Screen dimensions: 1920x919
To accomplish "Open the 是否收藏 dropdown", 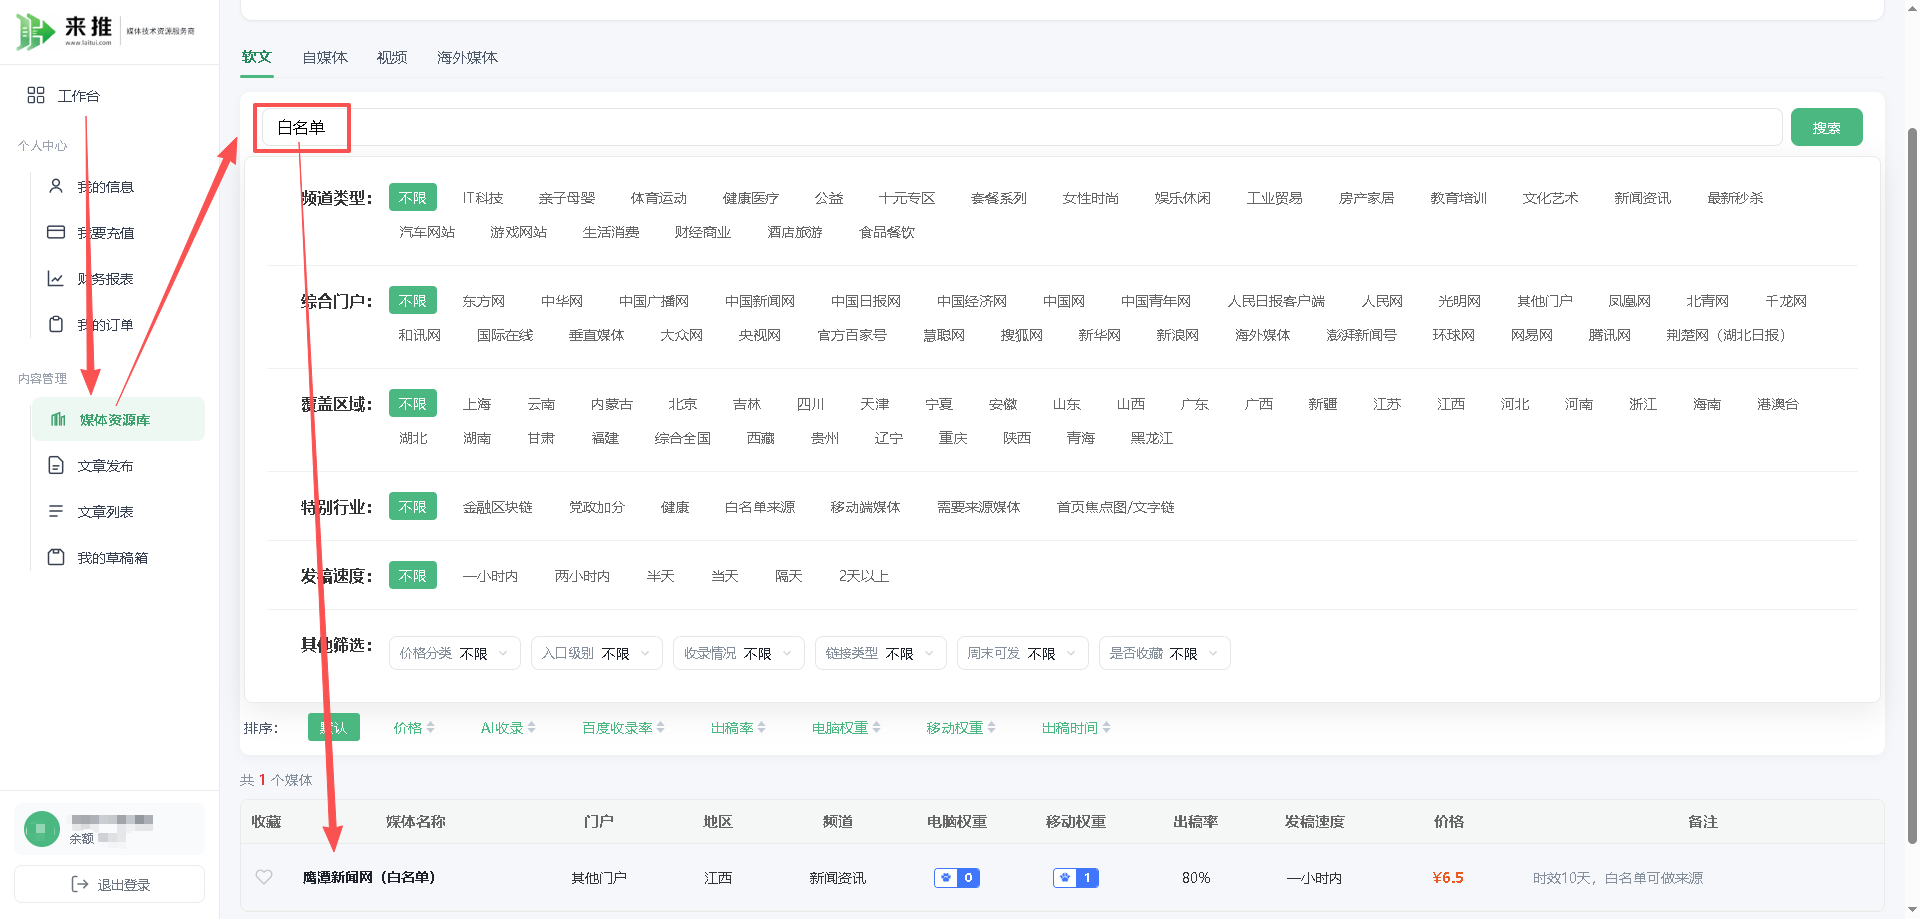I will coord(1165,653).
